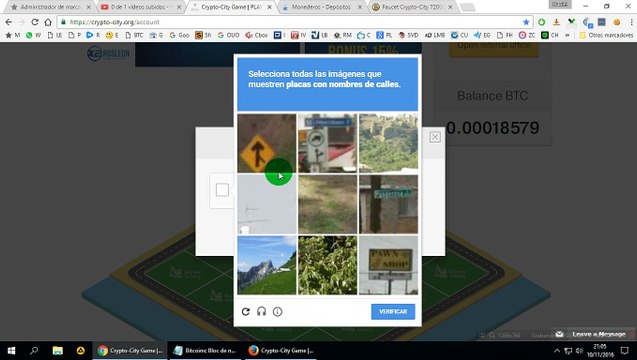Switch to the Firefox Crypto-City Game taskbar window
Viewport: 637px width, 360px height.
[281, 350]
